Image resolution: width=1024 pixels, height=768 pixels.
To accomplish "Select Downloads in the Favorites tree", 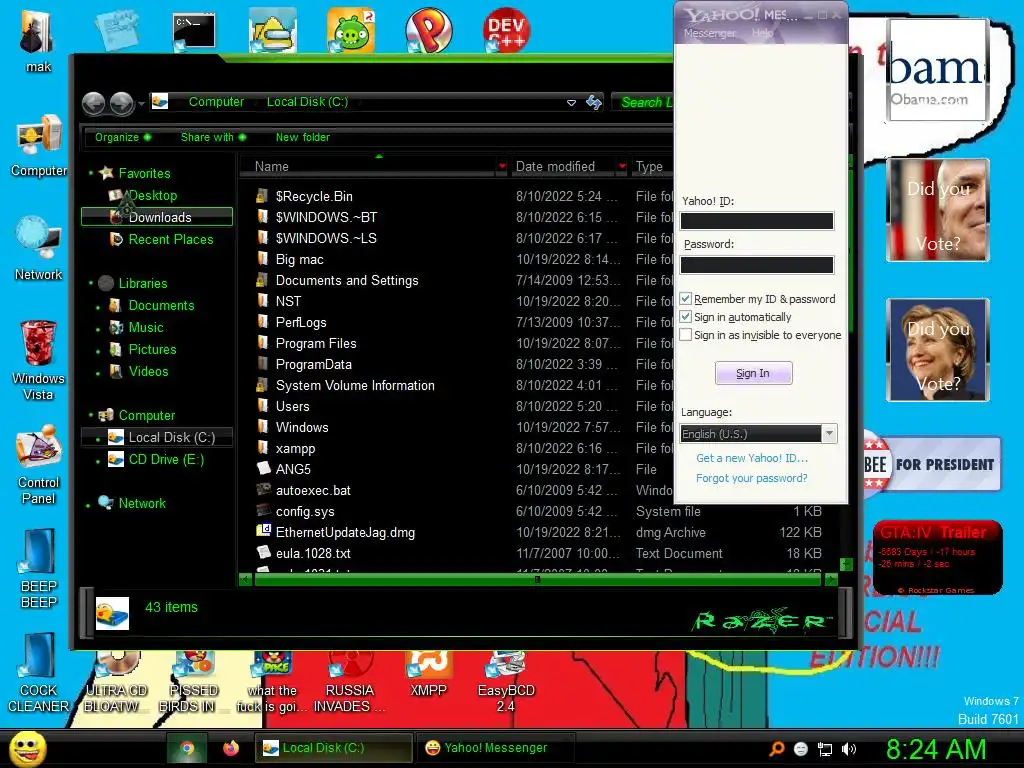I will [x=157, y=217].
